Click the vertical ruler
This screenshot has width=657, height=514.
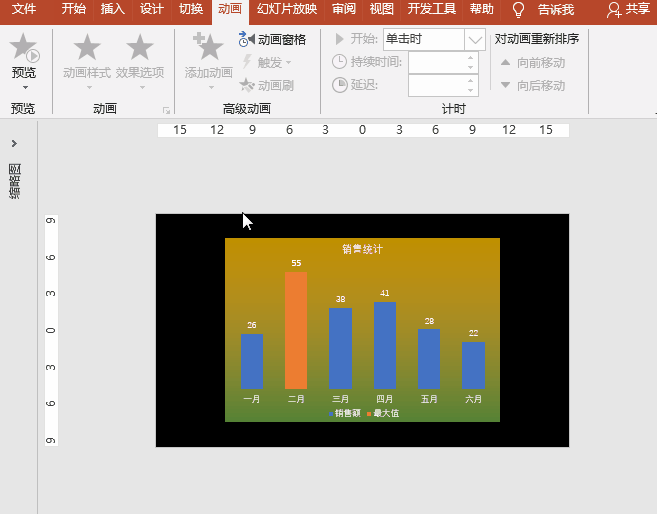coord(51,330)
